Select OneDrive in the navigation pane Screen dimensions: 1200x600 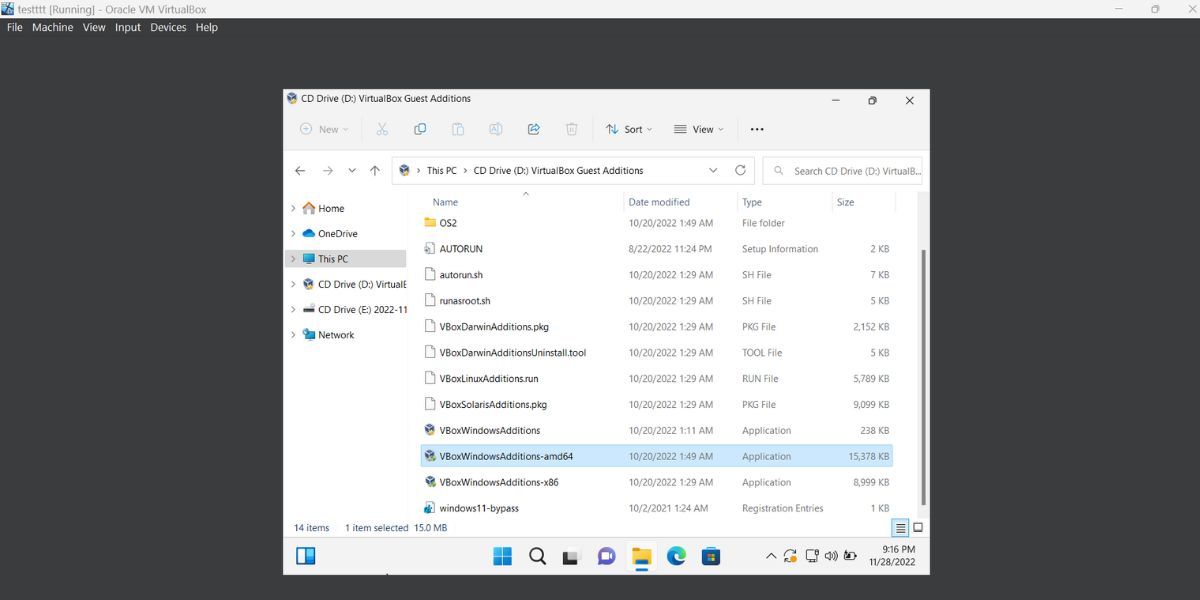[x=337, y=233]
